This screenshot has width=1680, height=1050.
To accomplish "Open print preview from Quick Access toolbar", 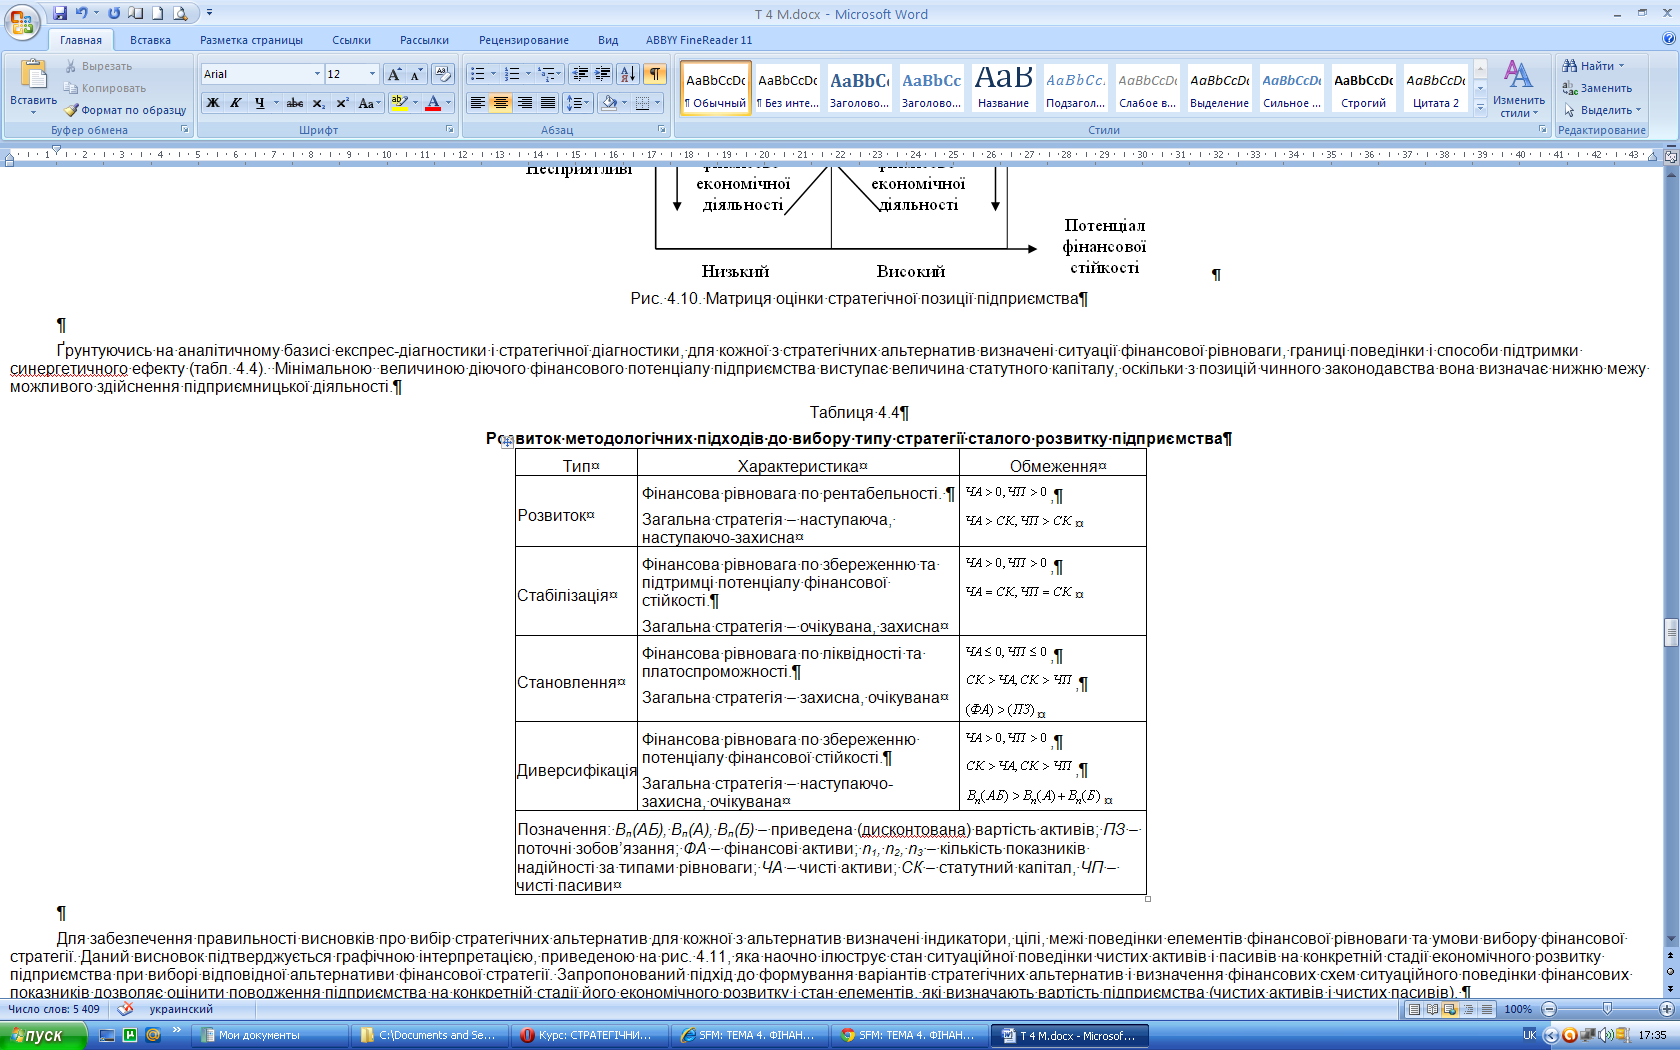I will click(179, 13).
